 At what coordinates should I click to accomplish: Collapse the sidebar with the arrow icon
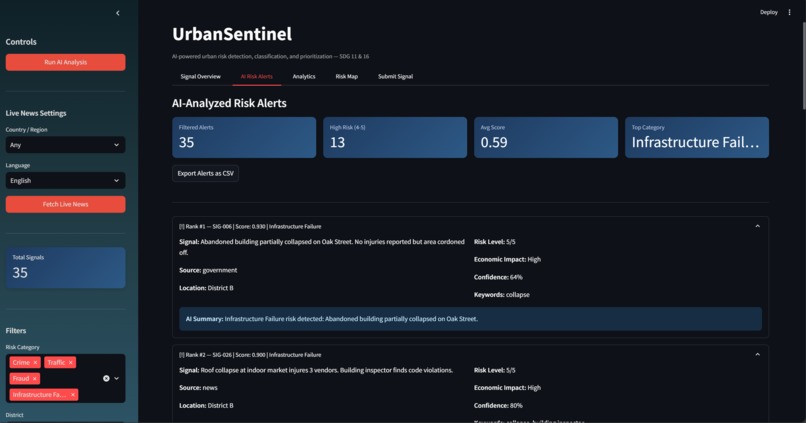click(x=118, y=13)
